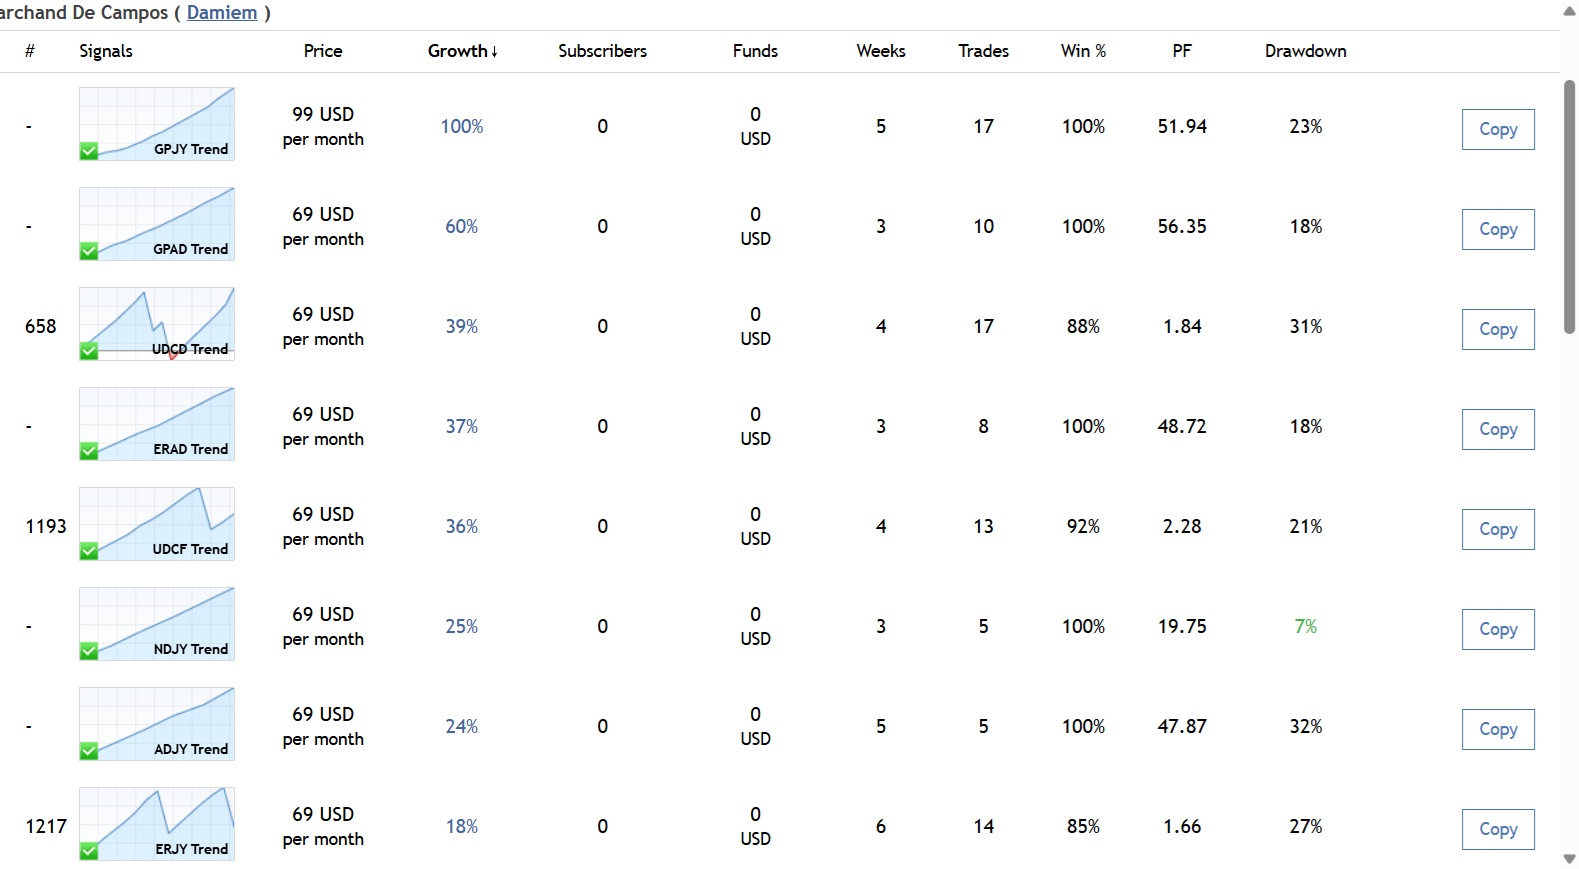The image size is (1579, 869).
Task: Click the green checkmark on GPAD Trend
Action: coord(89,251)
